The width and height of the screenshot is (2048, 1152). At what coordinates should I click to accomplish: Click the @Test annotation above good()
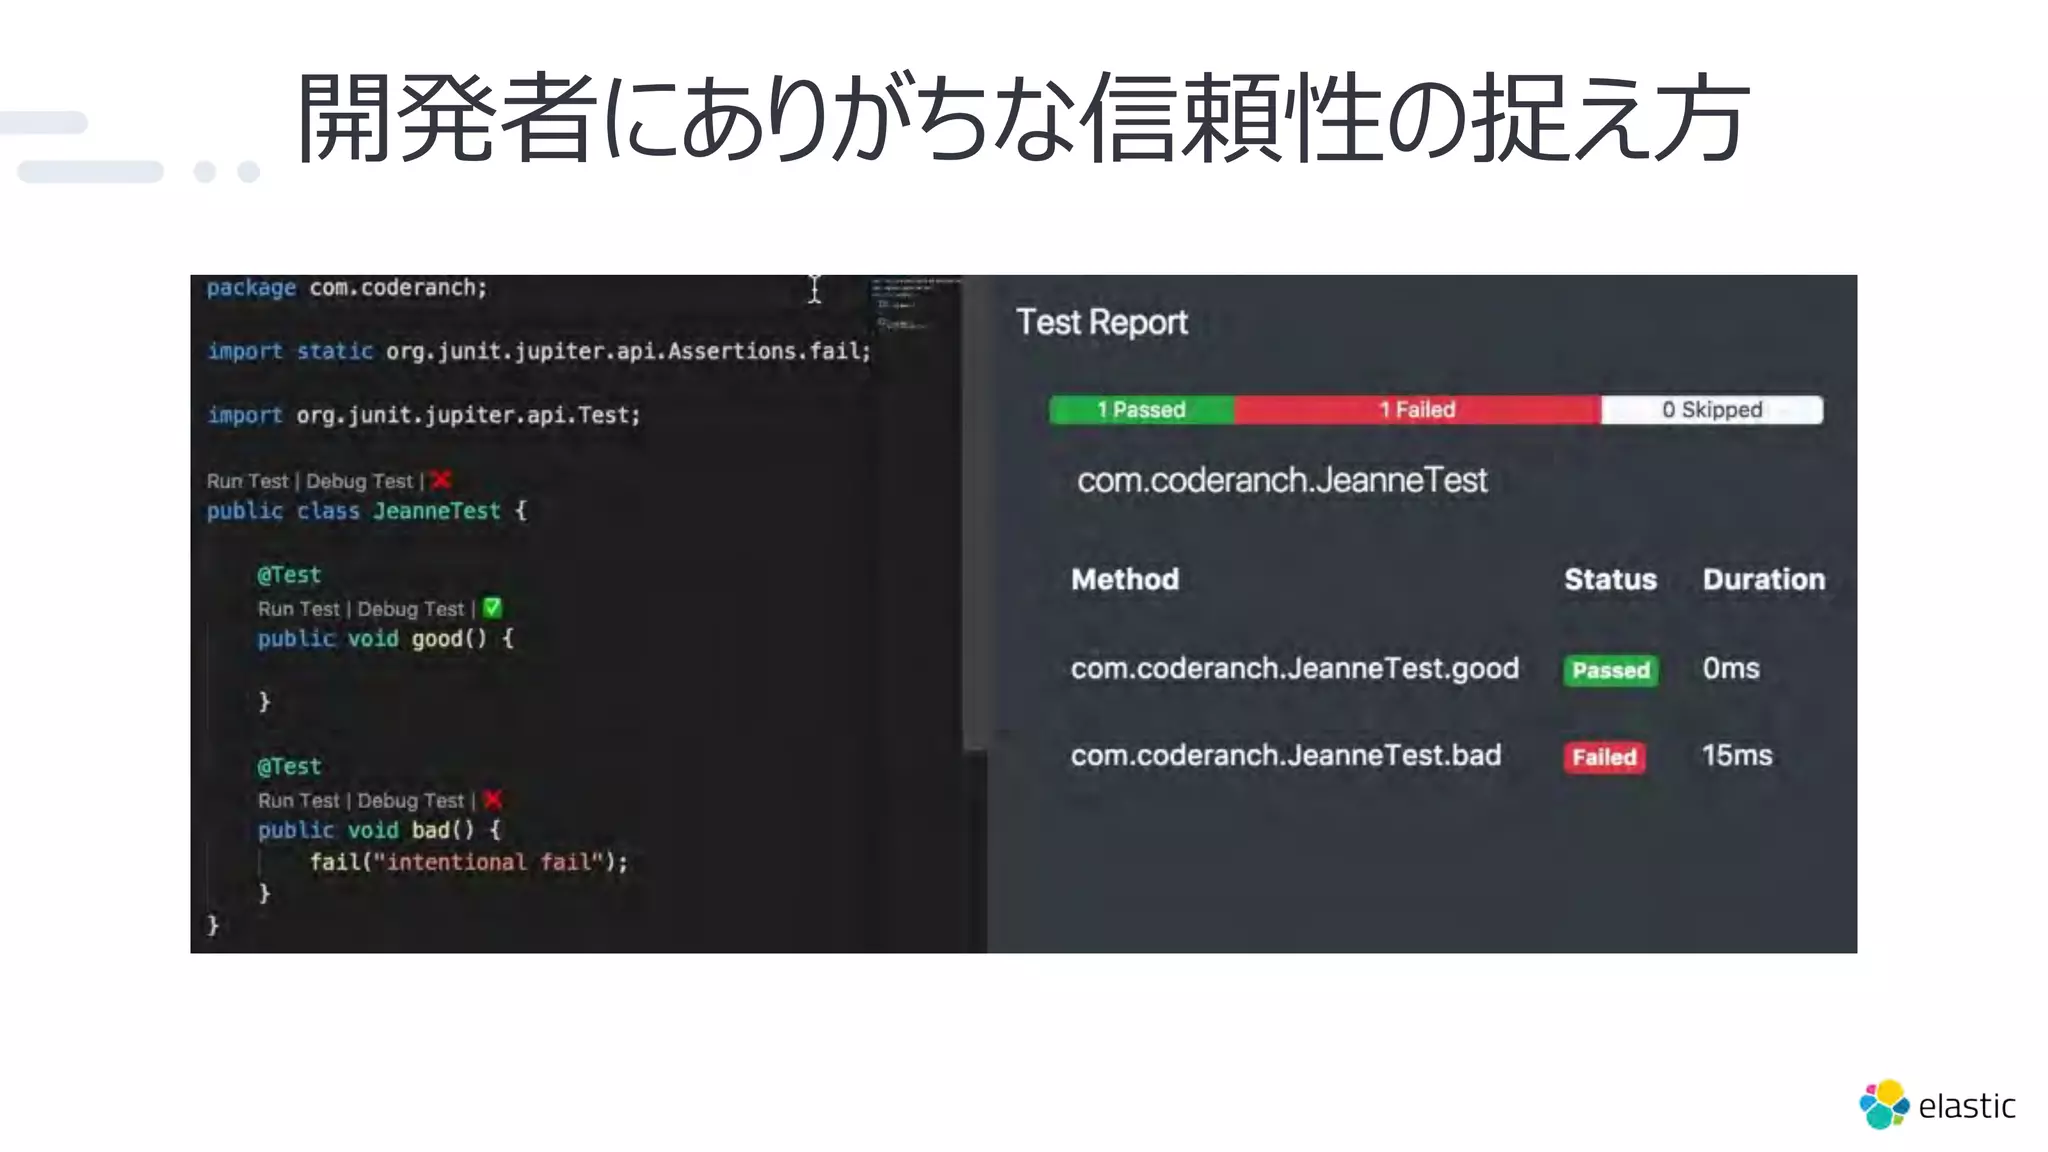[289, 575]
